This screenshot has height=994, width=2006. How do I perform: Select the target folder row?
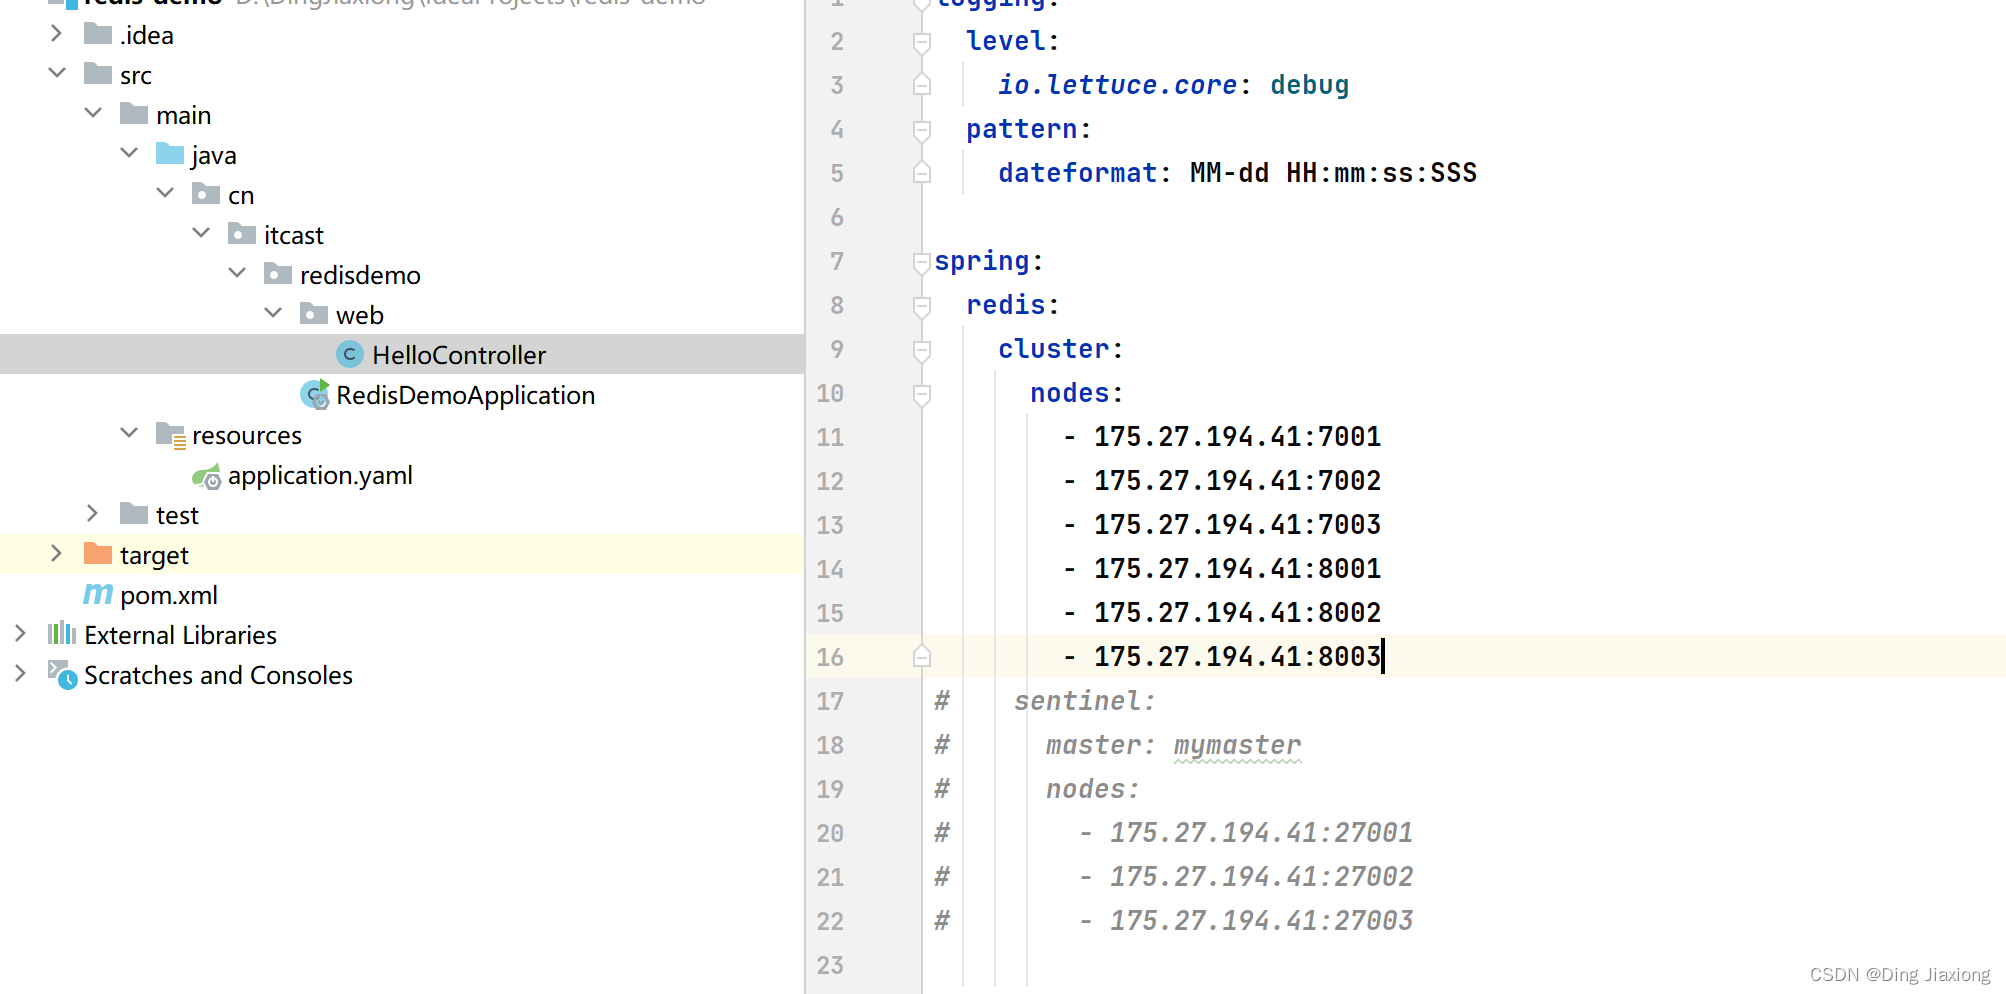402,554
